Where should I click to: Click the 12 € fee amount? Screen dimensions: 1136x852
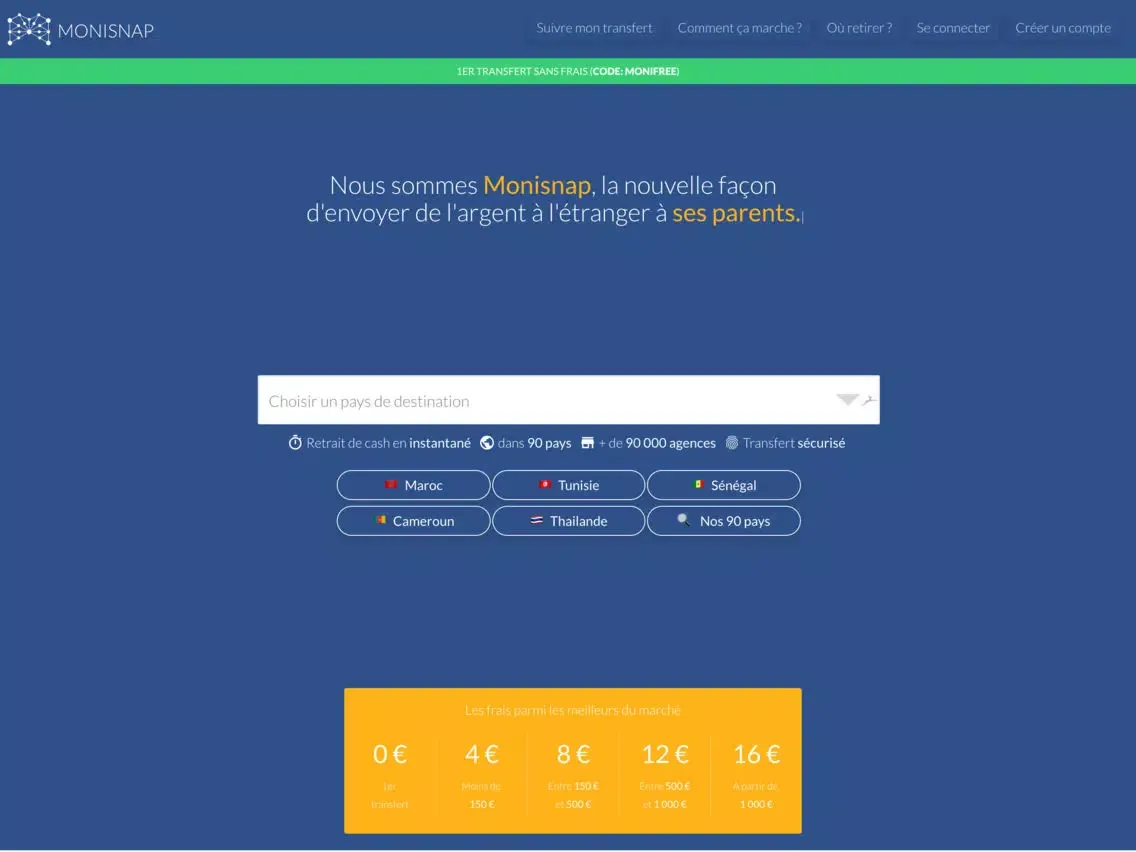665,754
